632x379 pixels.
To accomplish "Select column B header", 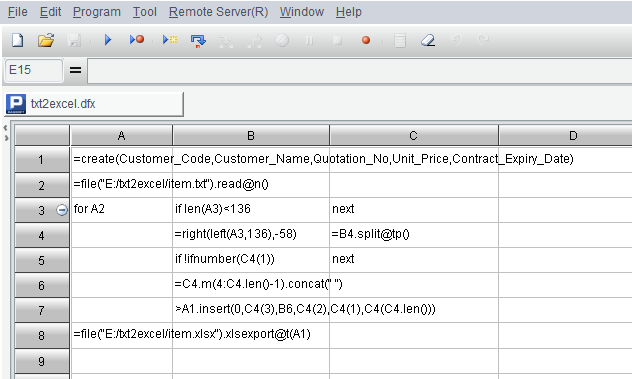I will (x=251, y=135).
